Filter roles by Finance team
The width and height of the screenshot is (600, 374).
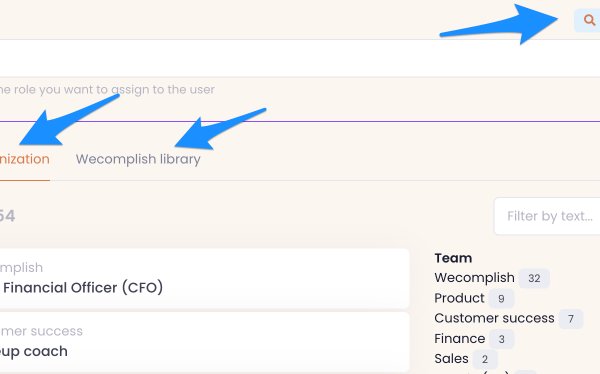tap(460, 338)
